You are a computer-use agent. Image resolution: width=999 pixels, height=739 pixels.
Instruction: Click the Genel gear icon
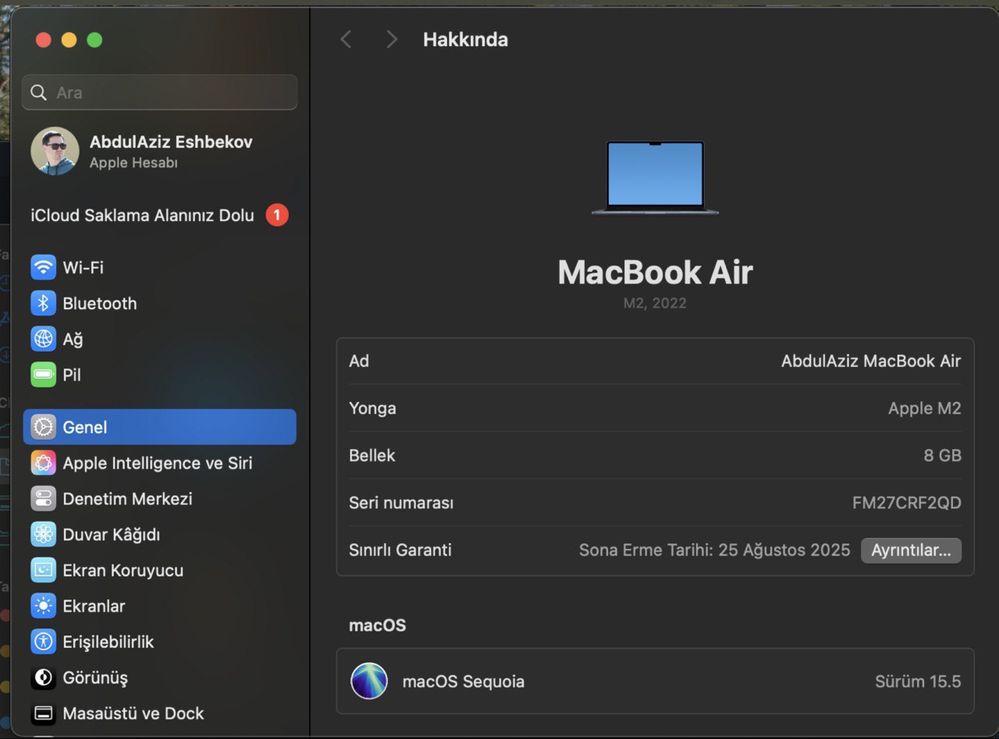[x=43, y=427]
